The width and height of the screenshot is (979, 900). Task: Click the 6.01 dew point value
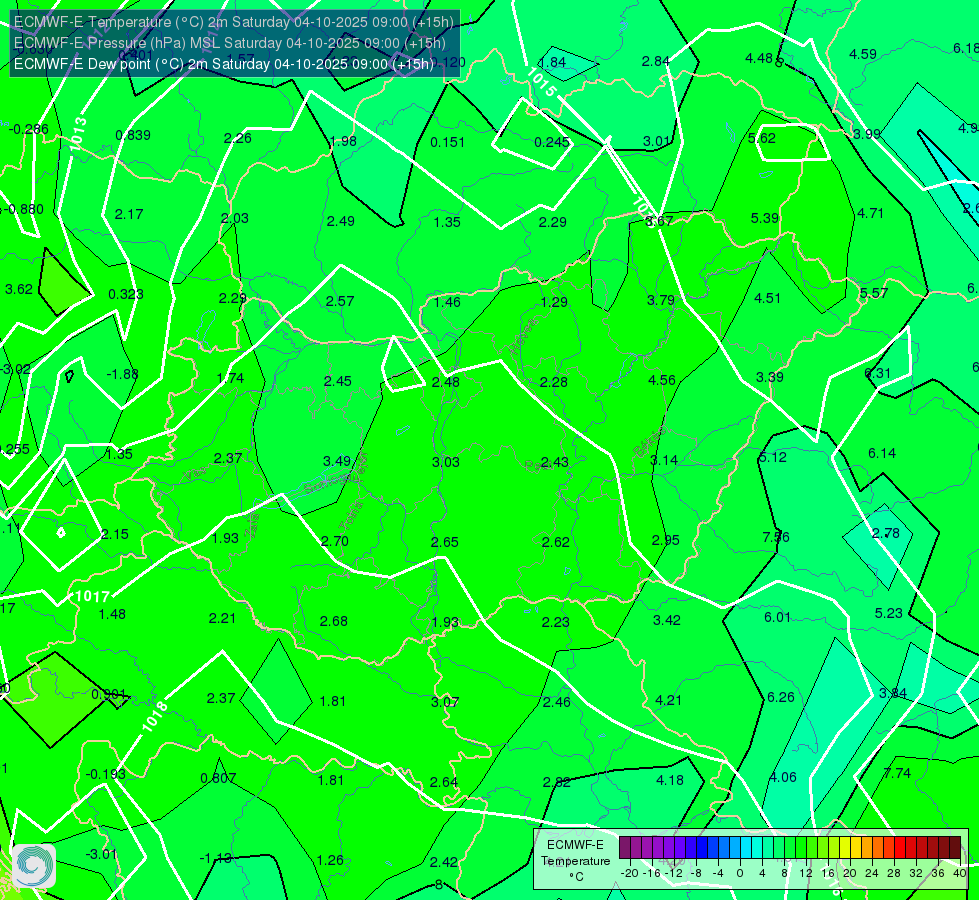[x=778, y=618]
